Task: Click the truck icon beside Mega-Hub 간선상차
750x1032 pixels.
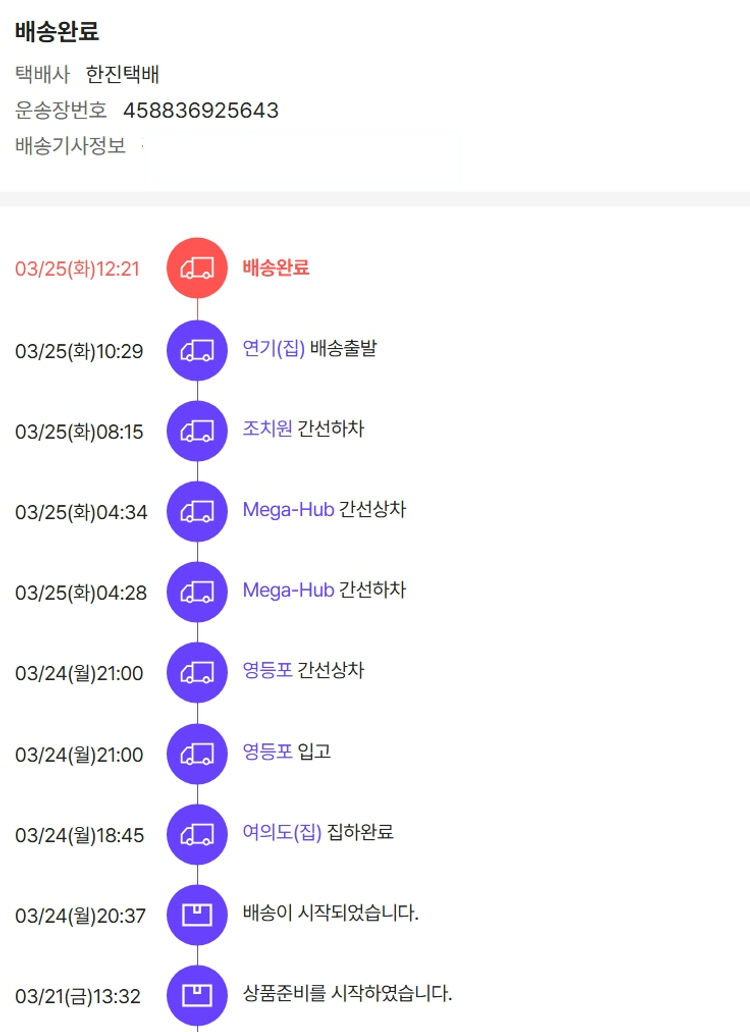Action: (197, 511)
